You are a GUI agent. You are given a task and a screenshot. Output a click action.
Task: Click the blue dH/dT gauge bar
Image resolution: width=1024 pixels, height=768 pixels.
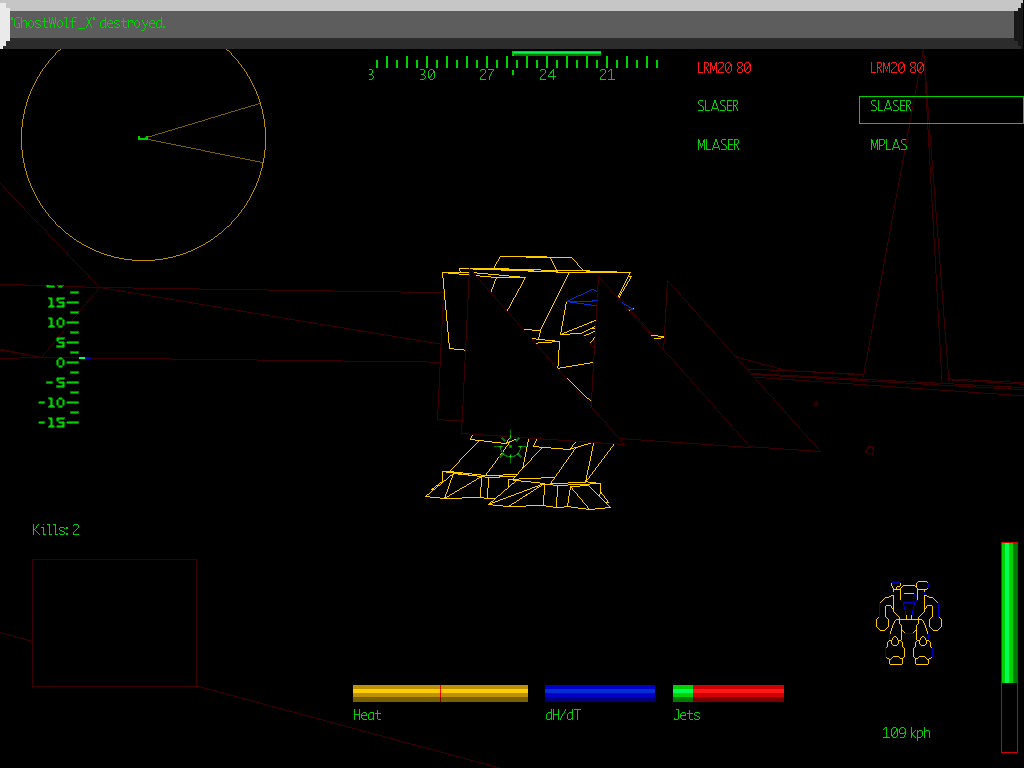click(600, 693)
